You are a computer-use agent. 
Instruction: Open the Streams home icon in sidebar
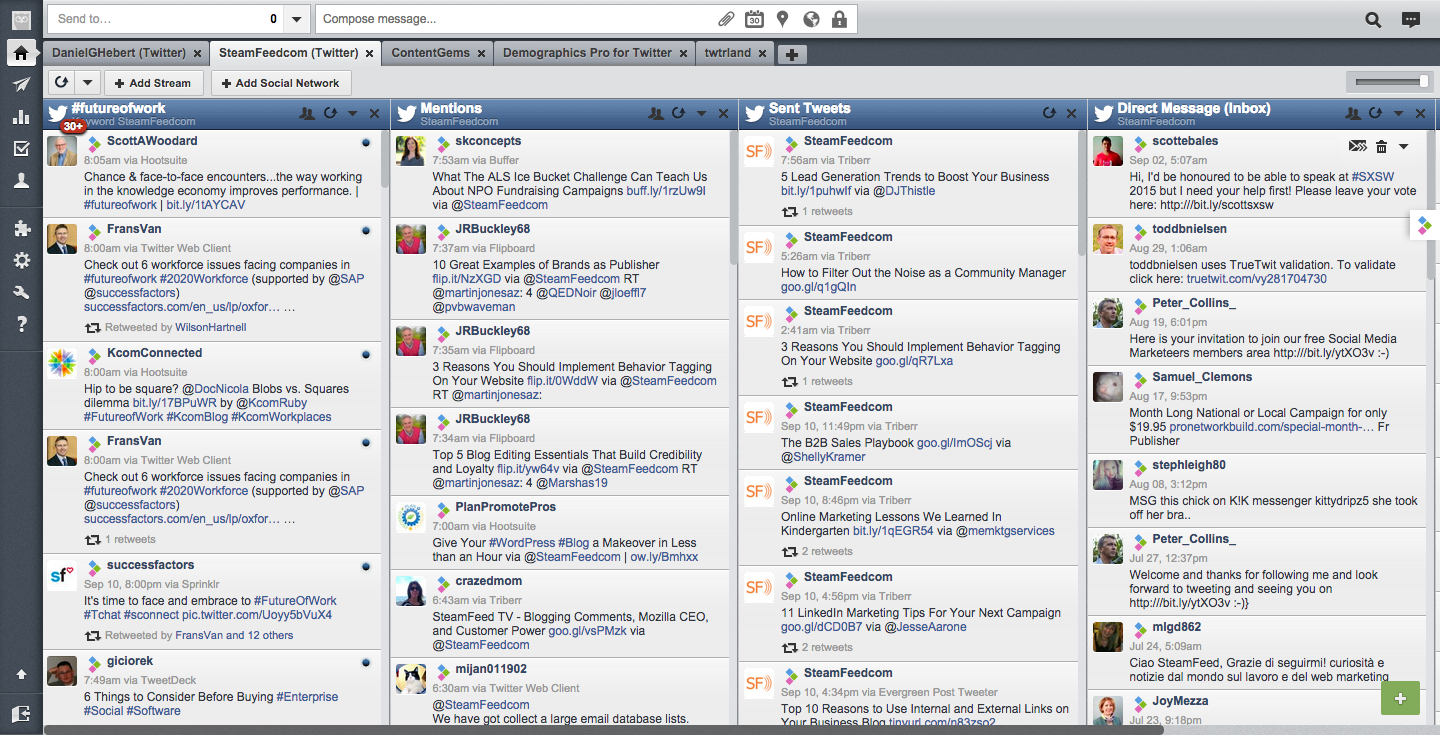[21, 53]
